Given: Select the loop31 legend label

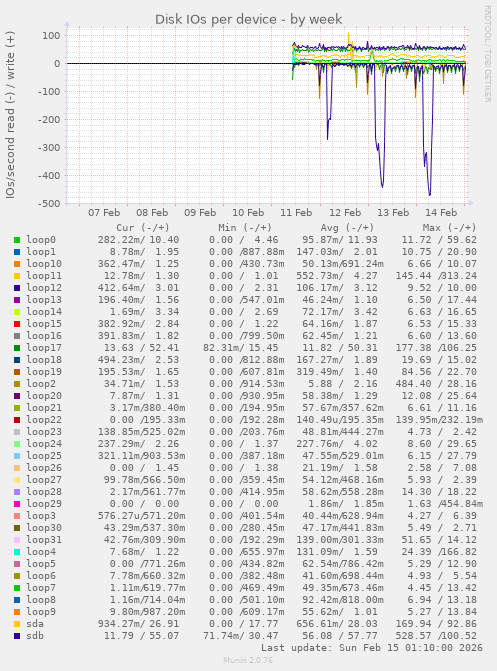Looking at the screenshot, I should click(44, 540).
